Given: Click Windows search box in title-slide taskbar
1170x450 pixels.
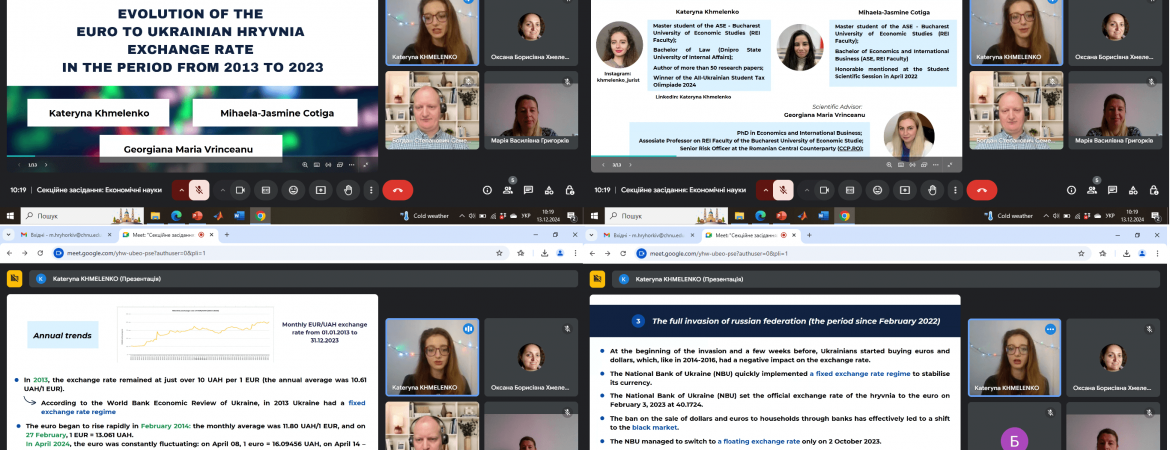Looking at the screenshot, I should pyautogui.click(x=81, y=216).
